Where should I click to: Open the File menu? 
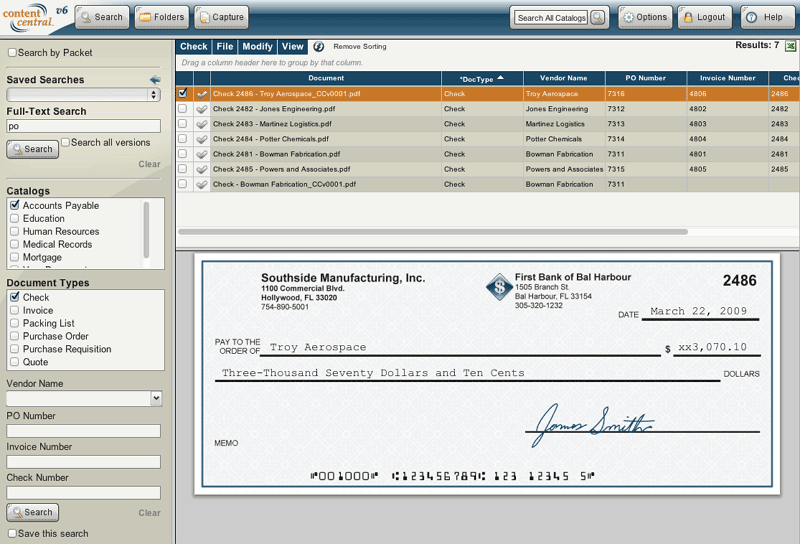pyautogui.click(x=224, y=46)
